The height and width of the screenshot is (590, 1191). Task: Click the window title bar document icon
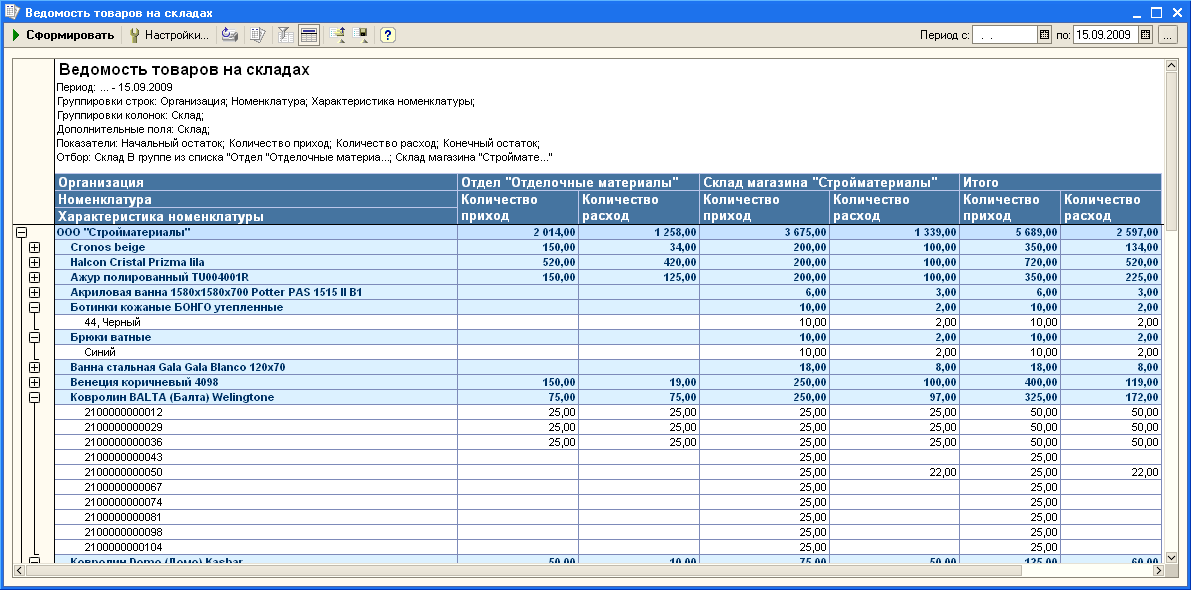12,12
